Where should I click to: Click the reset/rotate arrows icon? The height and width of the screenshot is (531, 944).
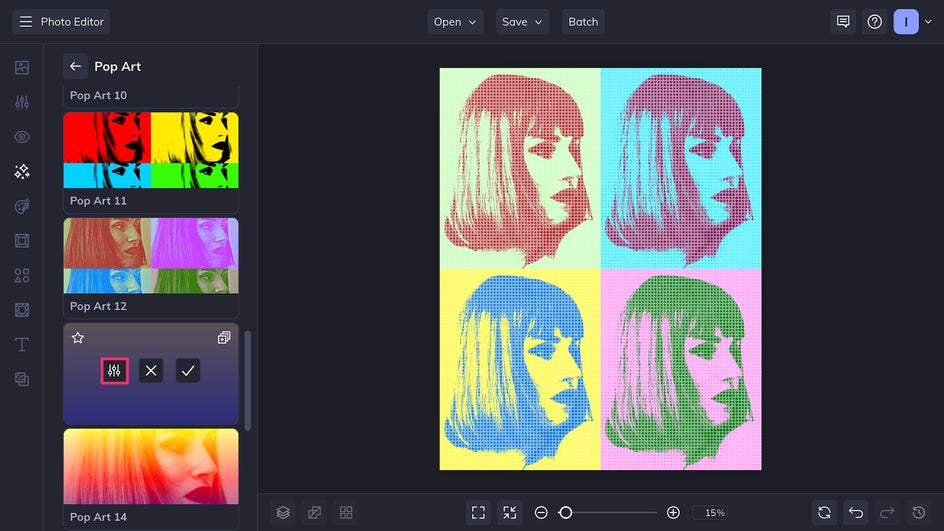pyautogui.click(x=824, y=512)
